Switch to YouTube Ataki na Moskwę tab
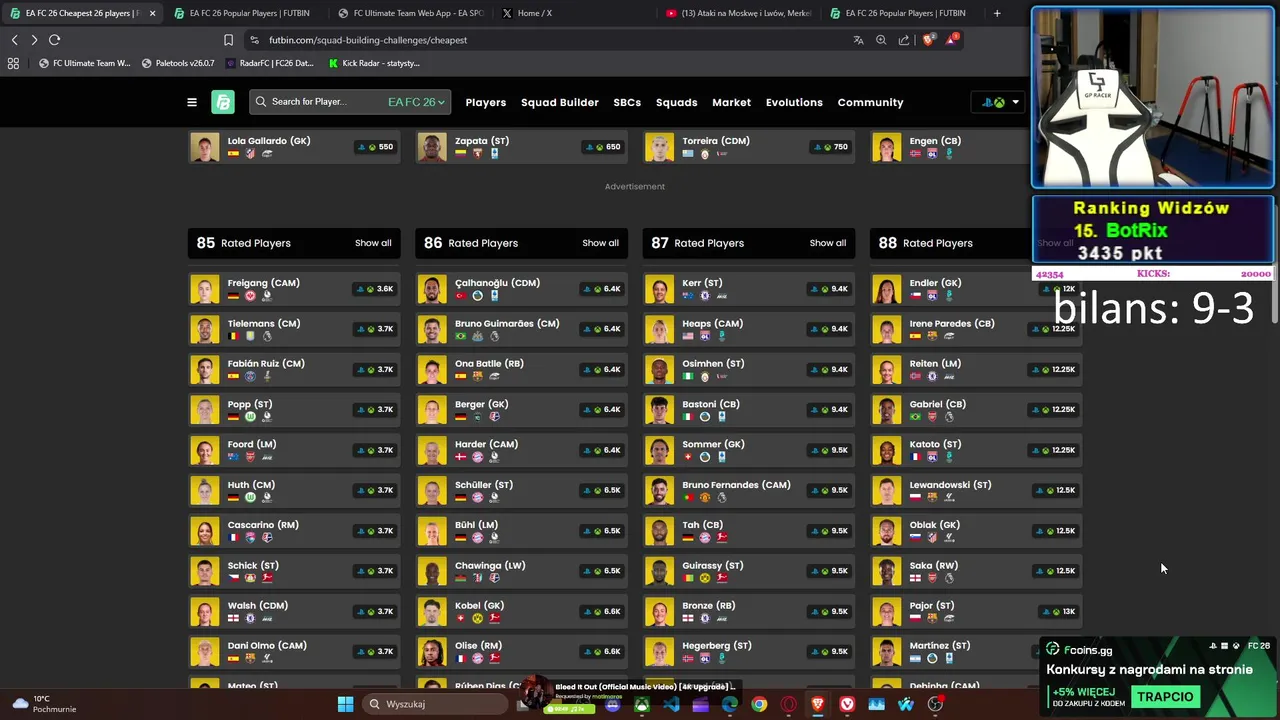The image size is (1280, 720). (x=738, y=13)
